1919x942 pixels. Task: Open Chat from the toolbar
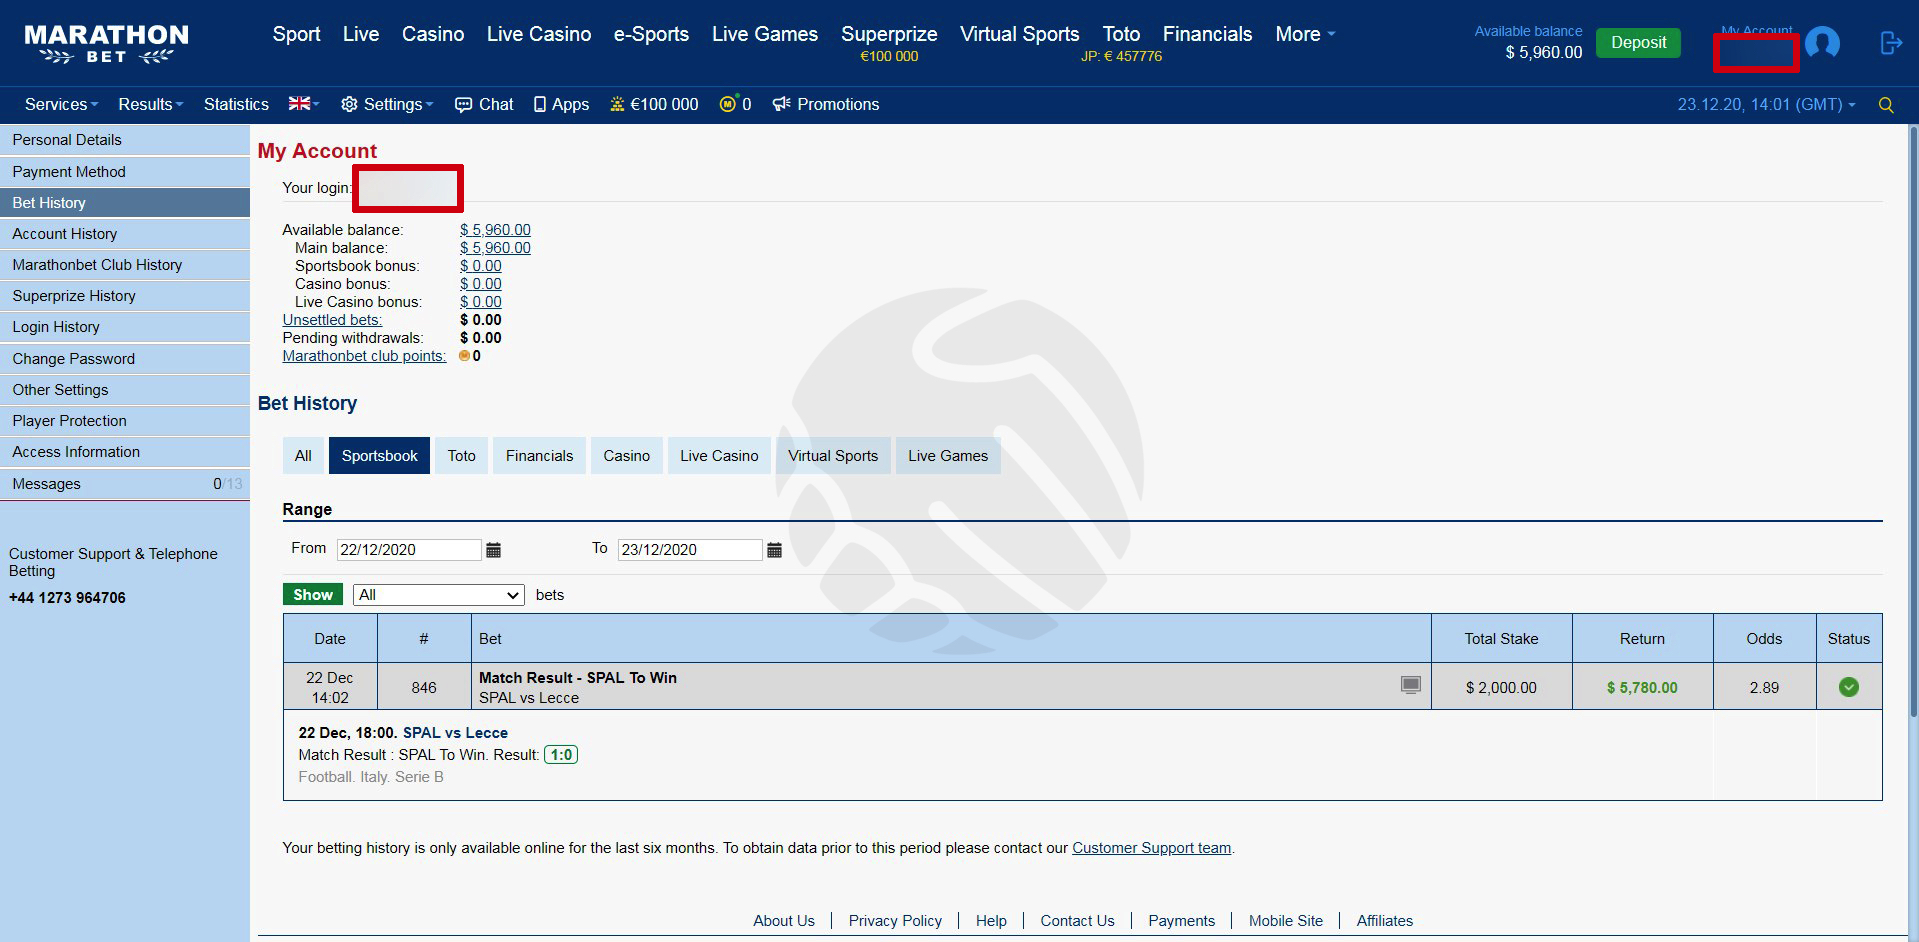484,104
